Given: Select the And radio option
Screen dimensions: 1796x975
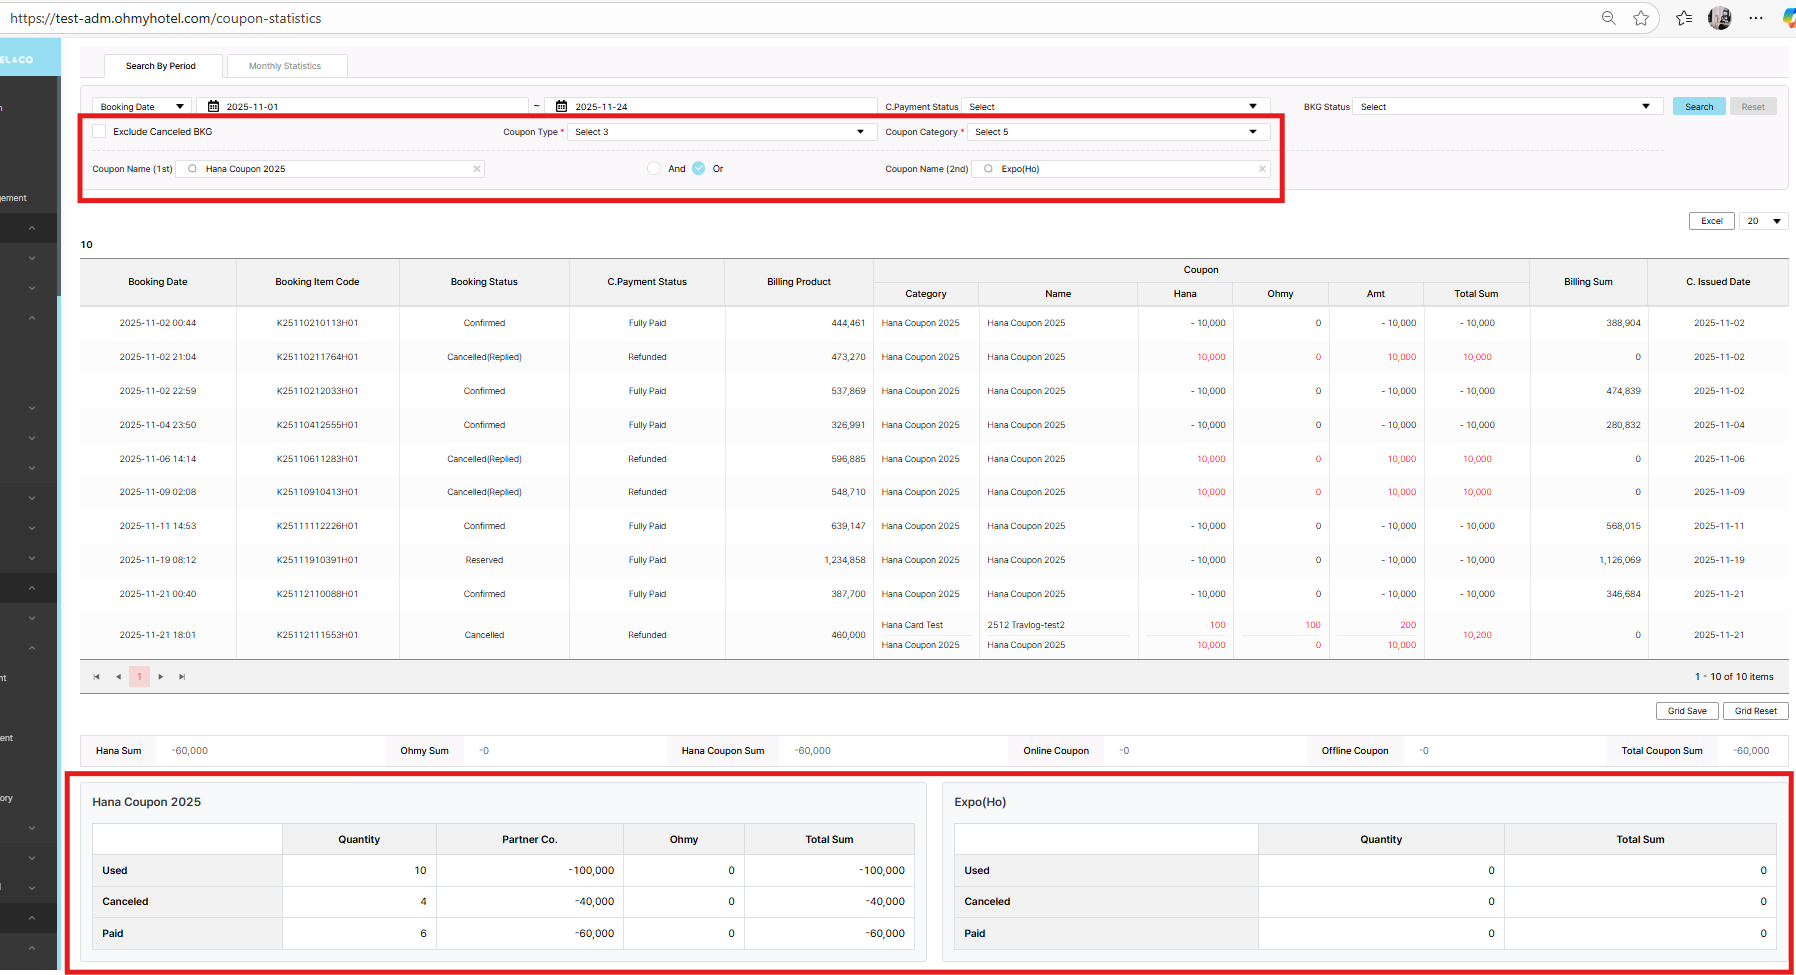Looking at the screenshot, I should tap(654, 168).
